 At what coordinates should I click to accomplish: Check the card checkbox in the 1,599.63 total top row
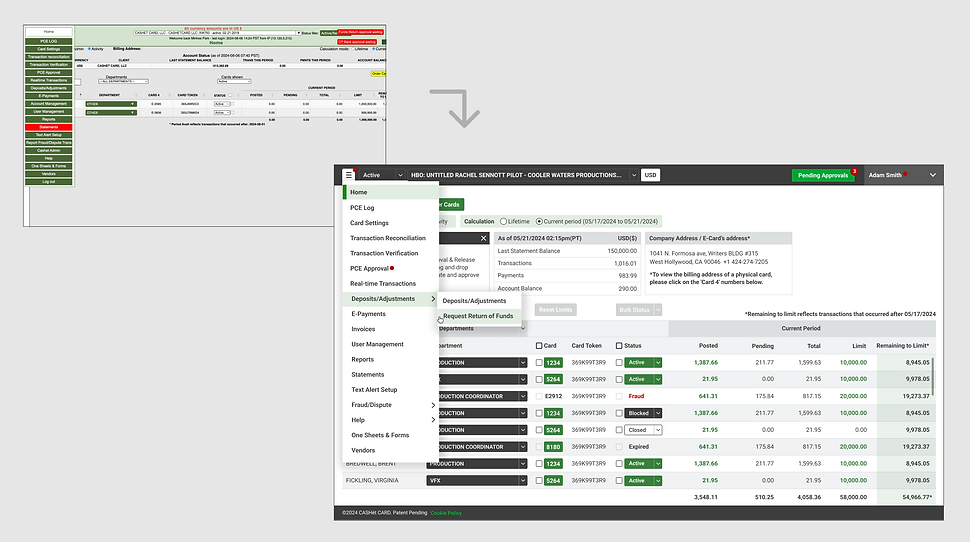click(539, 363)
